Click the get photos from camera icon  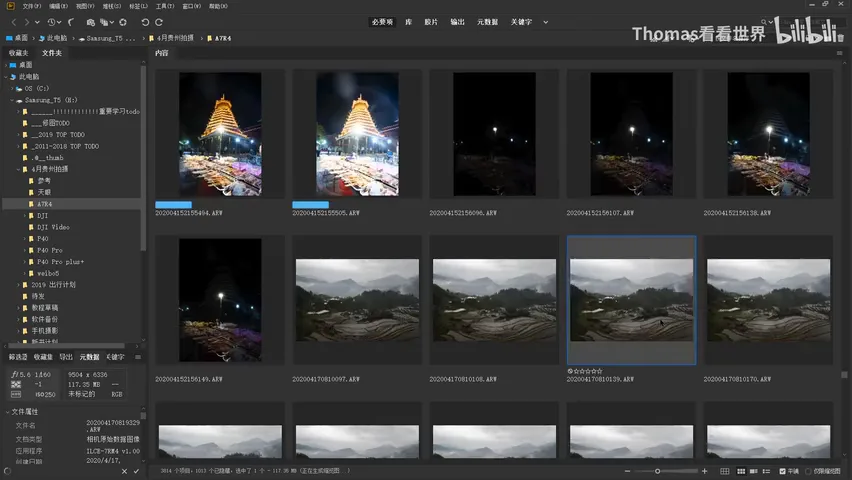[x=91, y=22]
